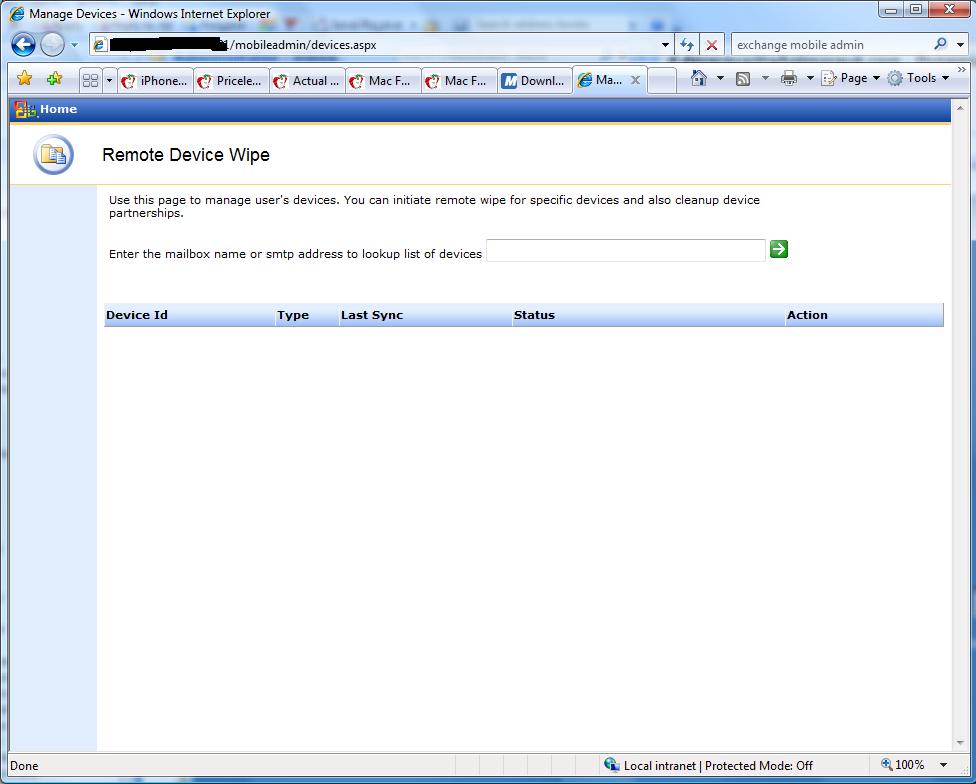Minimize the Internet Explorer window
Image resolution: width=976 pixels, height=784 pixels.
point(891,9)
